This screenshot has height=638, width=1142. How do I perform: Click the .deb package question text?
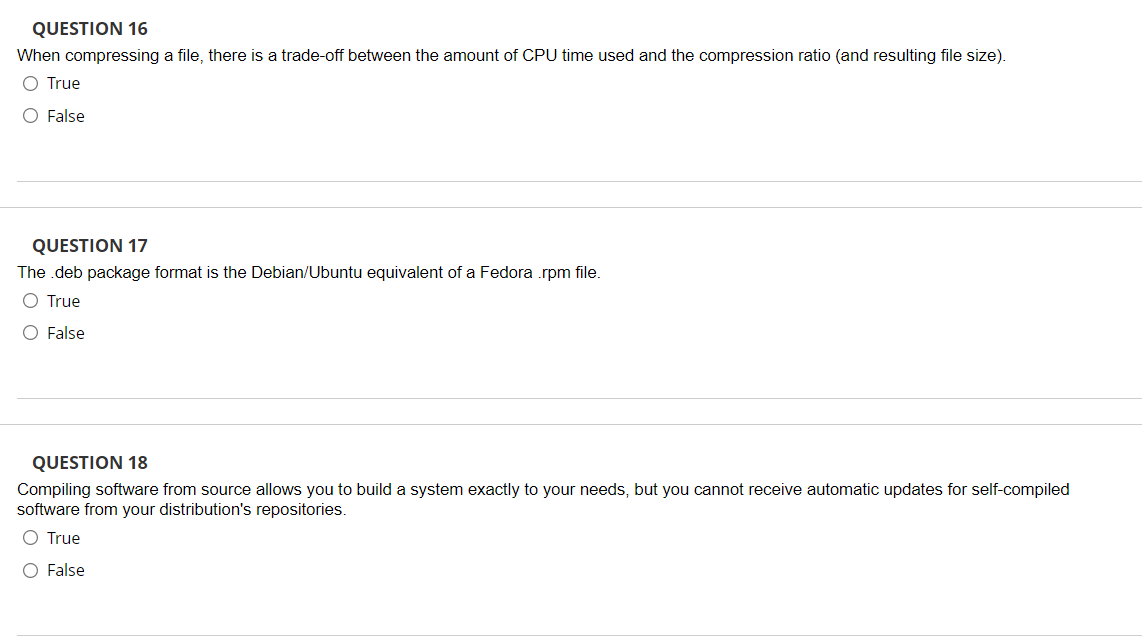pyautogui.click(x=308, y=272)
